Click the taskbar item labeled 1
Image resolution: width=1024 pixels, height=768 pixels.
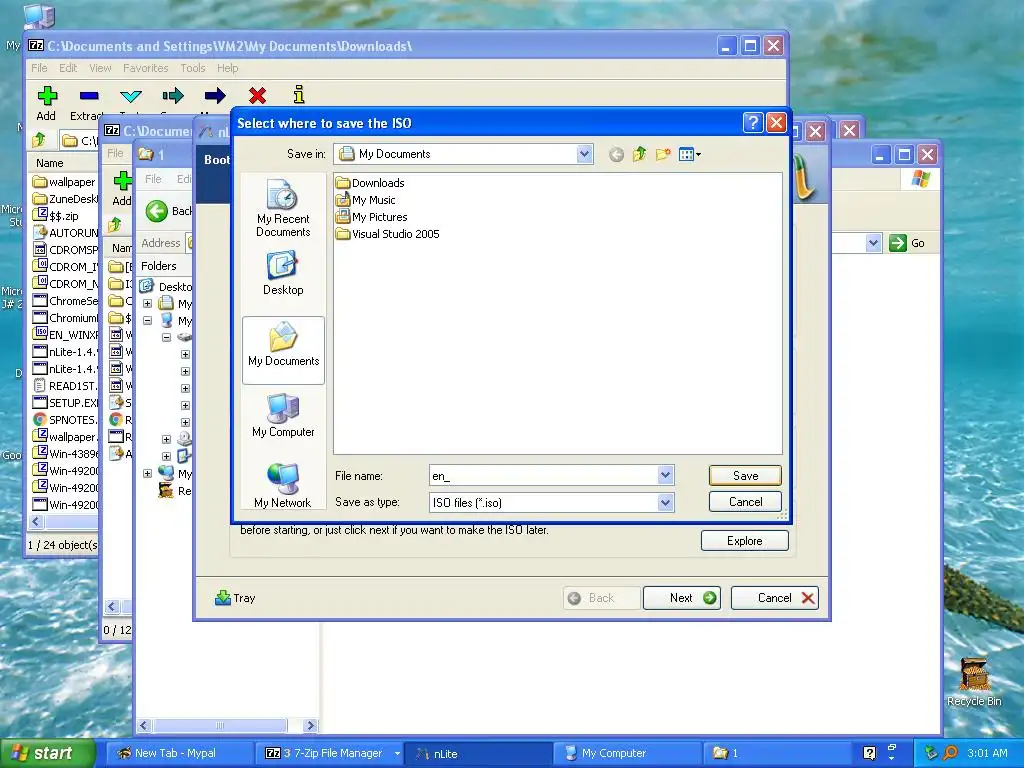777,753
